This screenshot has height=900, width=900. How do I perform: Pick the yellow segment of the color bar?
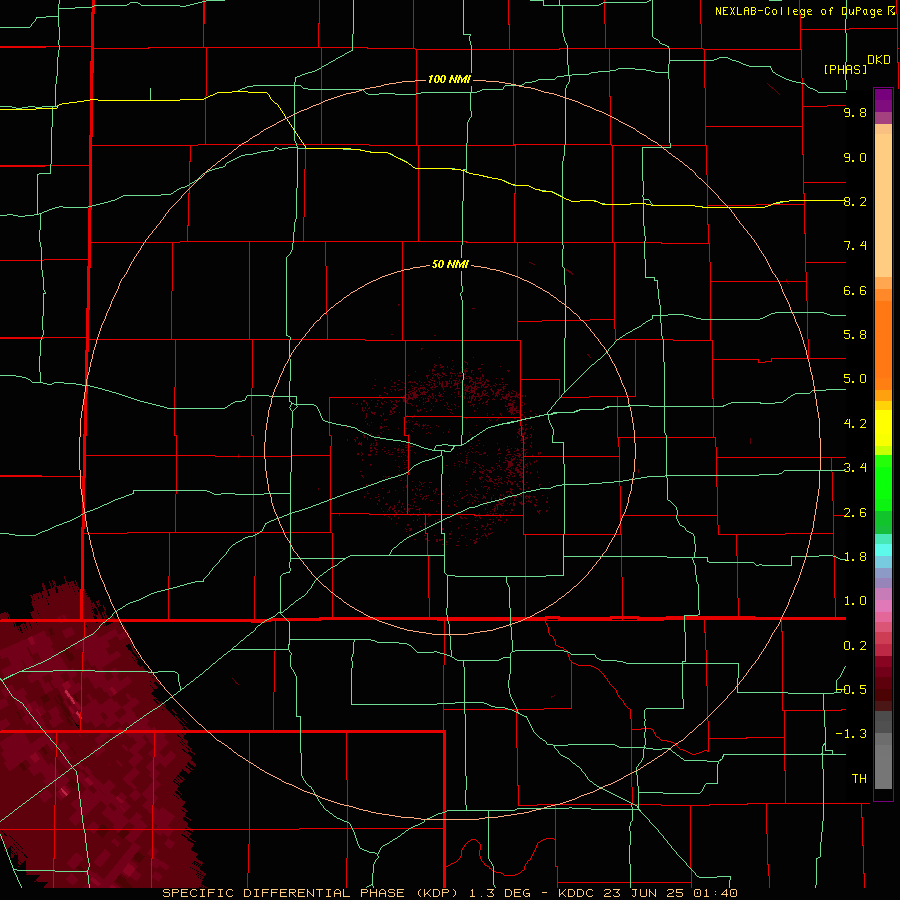[883, 428]
